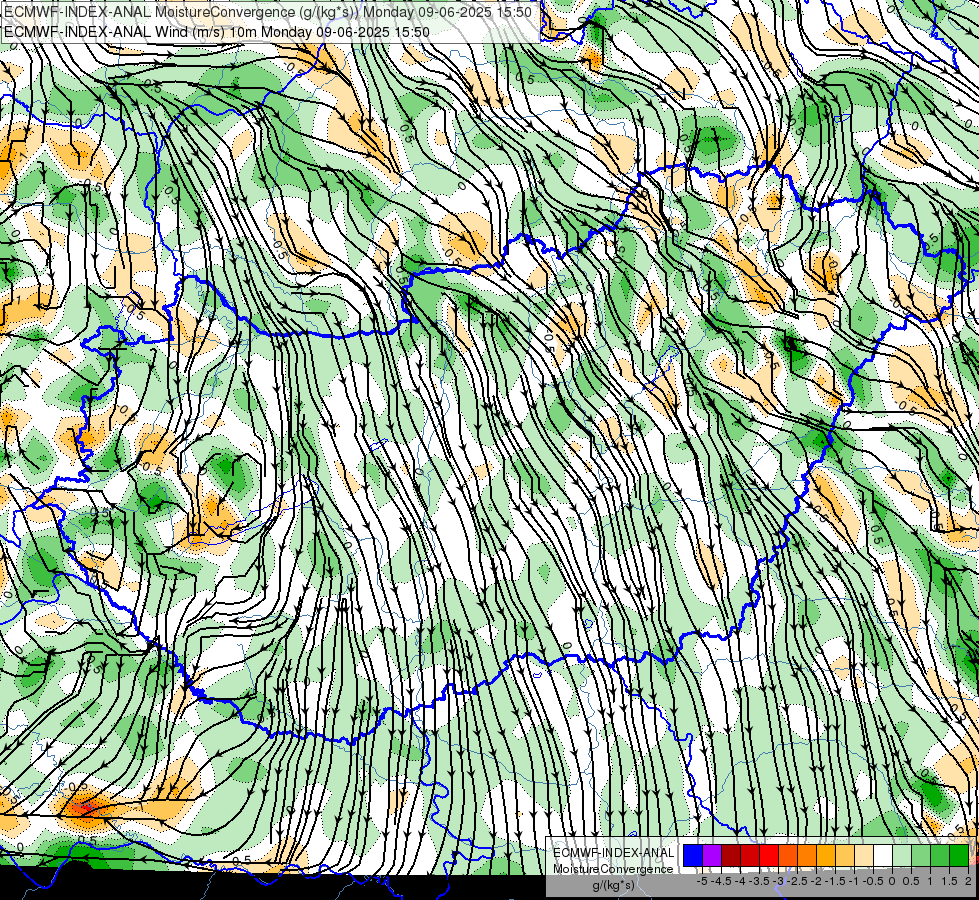979x900 pixels.
Task: Select the palest green legend swatch
Action: click(902, 855)
